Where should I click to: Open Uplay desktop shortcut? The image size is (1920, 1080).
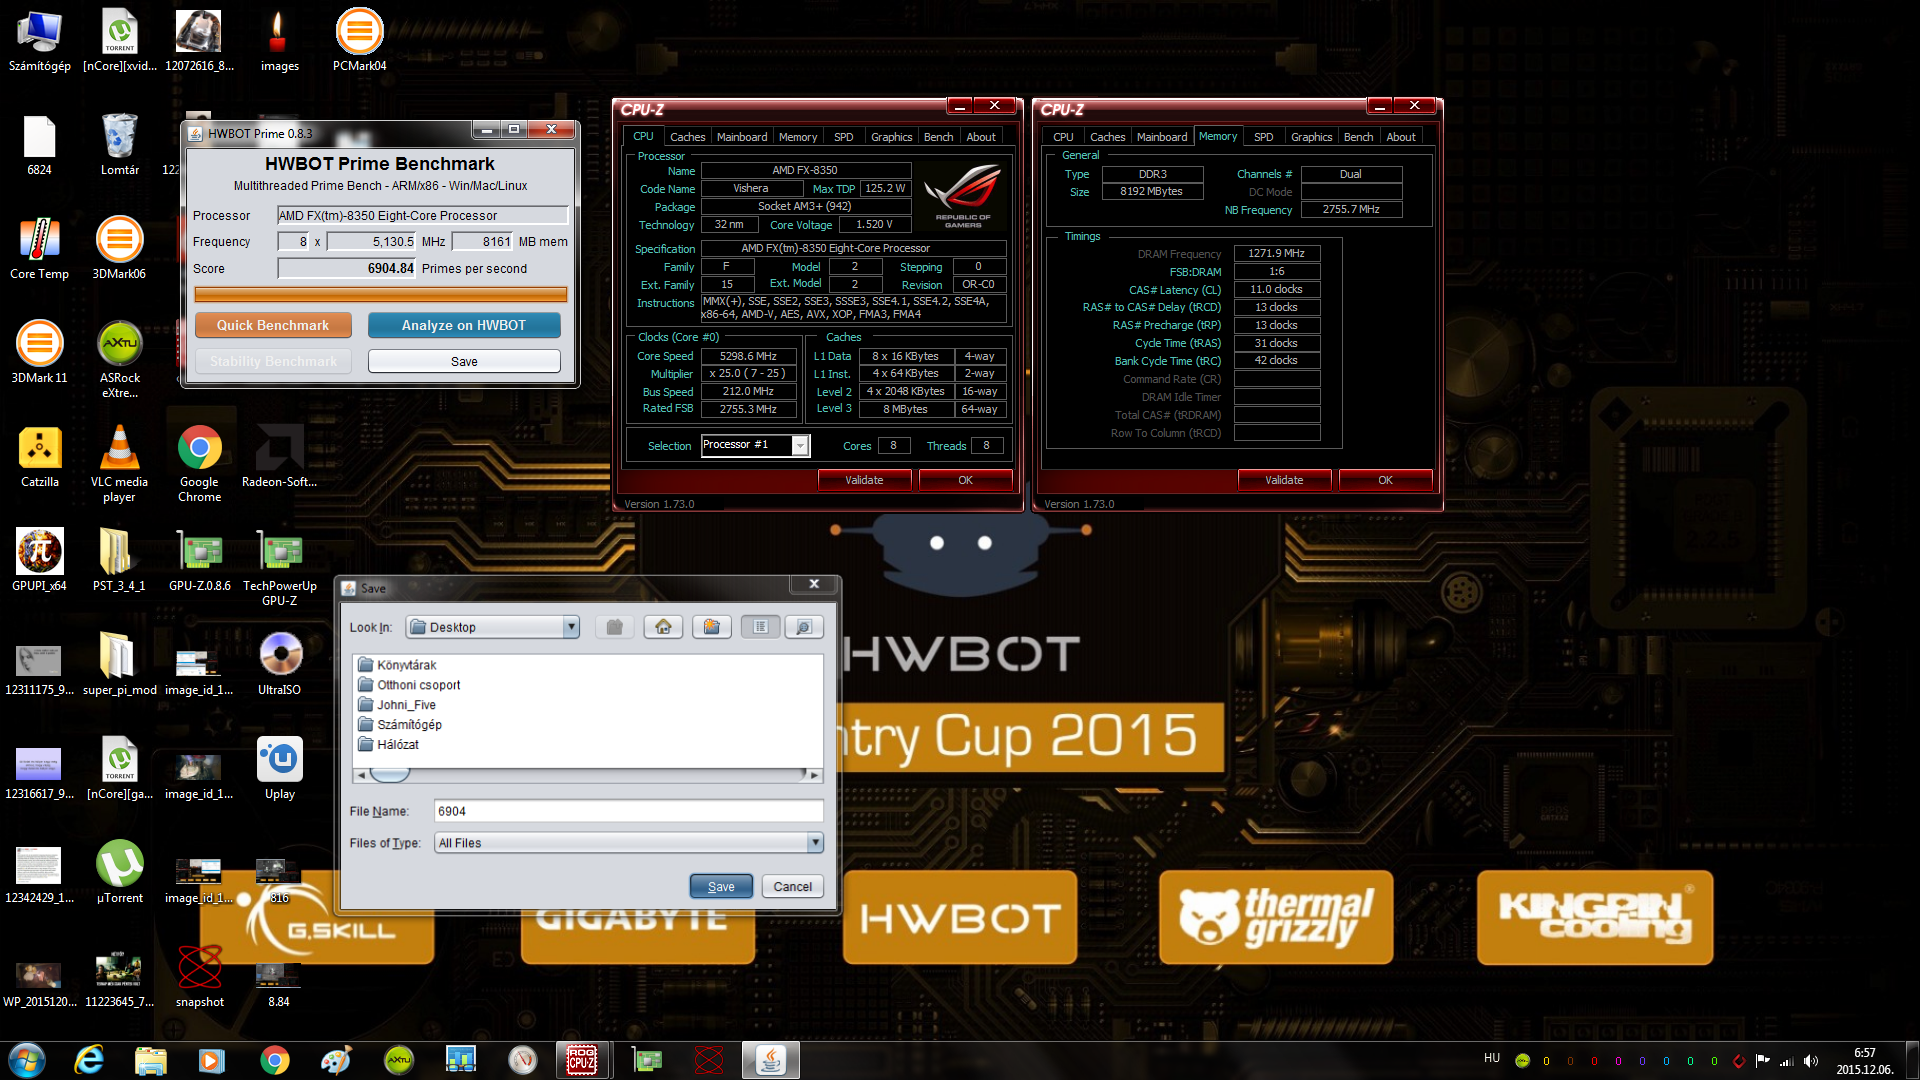[x=279, y=768]
